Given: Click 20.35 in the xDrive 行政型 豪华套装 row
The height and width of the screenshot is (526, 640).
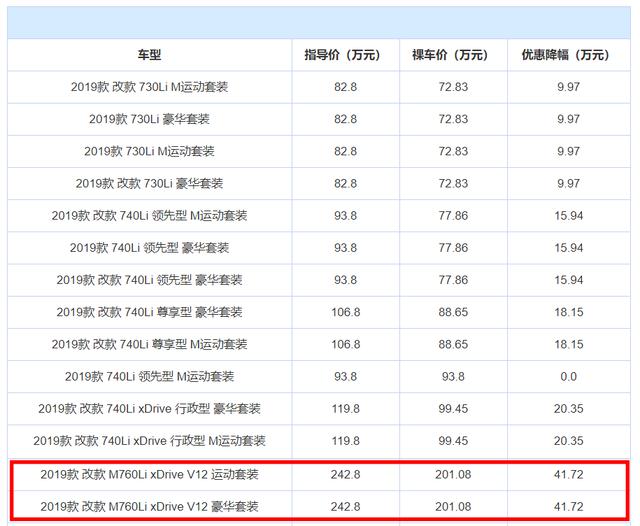Looking at the screenshot, I should (569, 408).
